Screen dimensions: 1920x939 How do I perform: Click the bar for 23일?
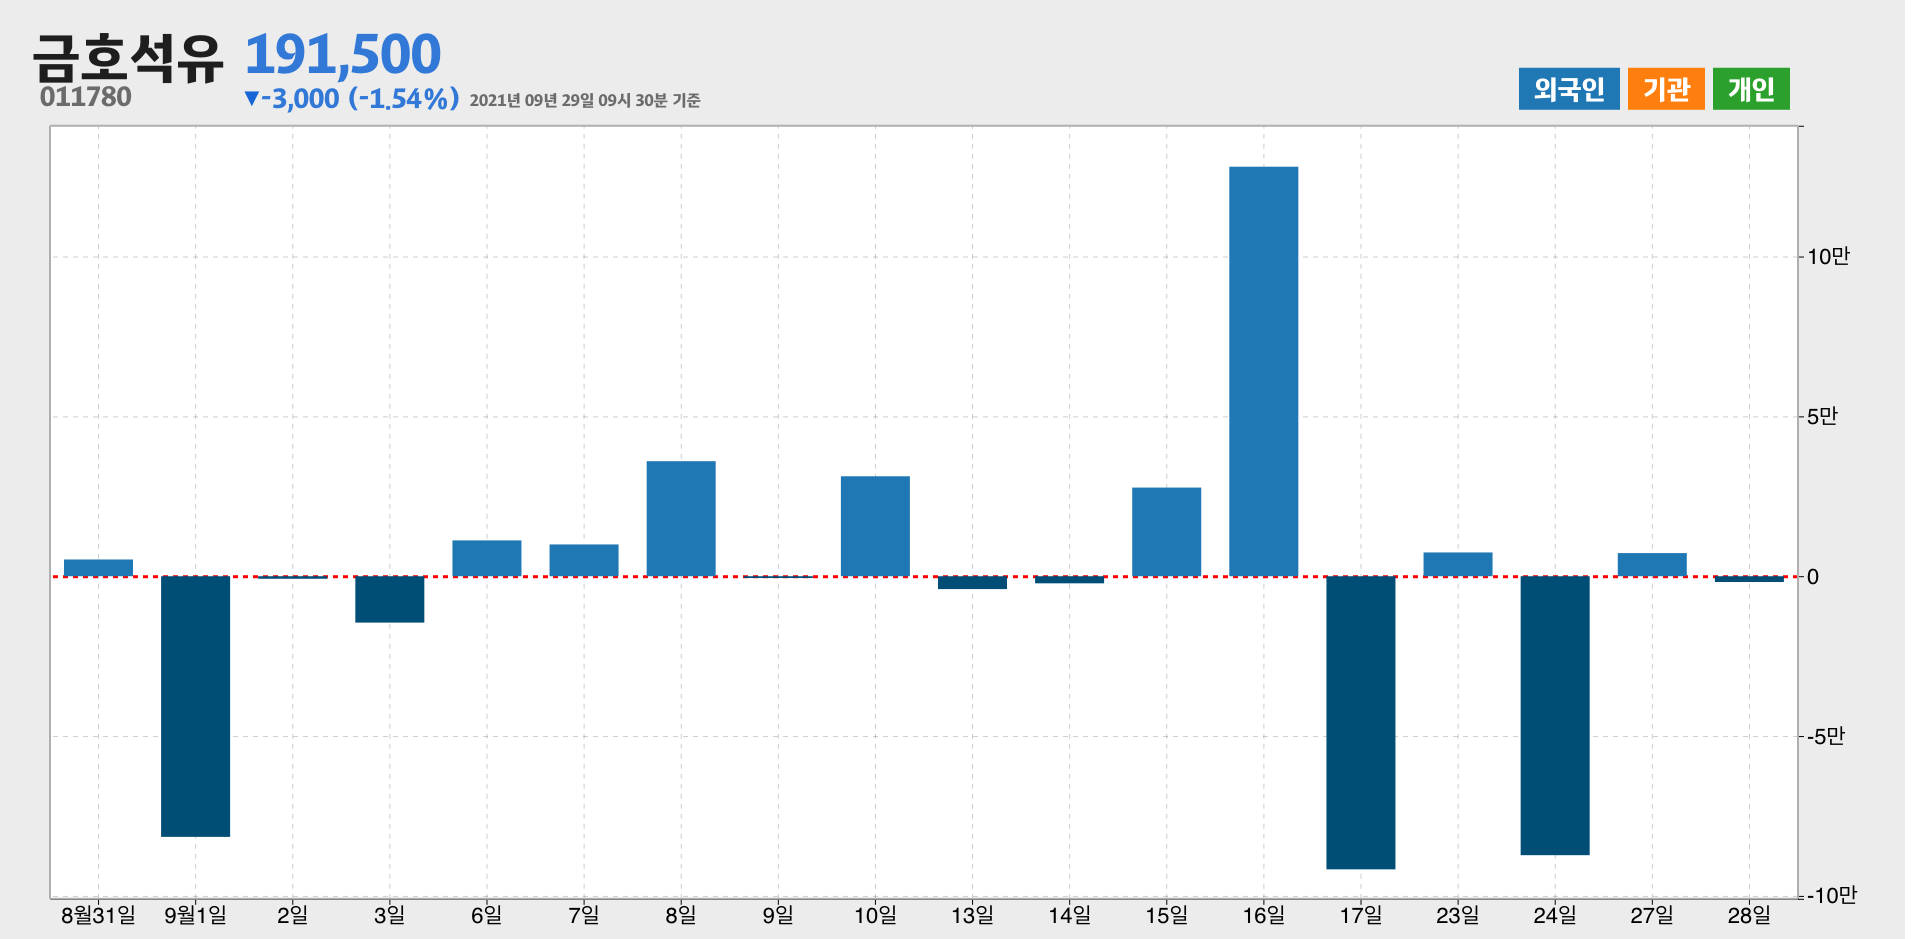tap(1457, 565)
